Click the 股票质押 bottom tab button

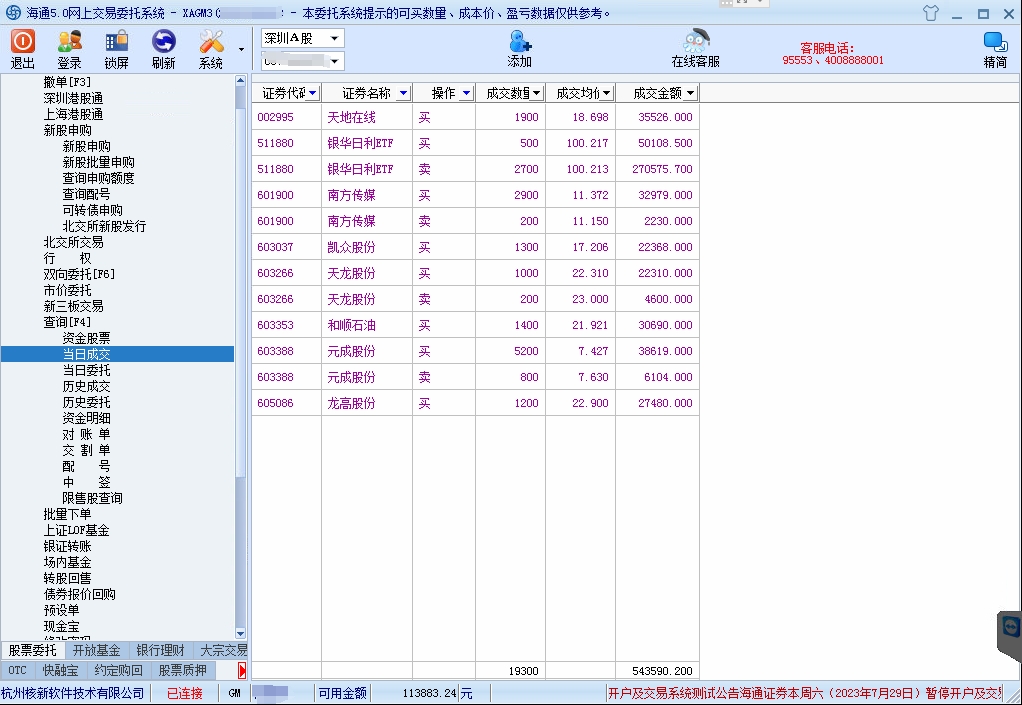click(182, 670)
